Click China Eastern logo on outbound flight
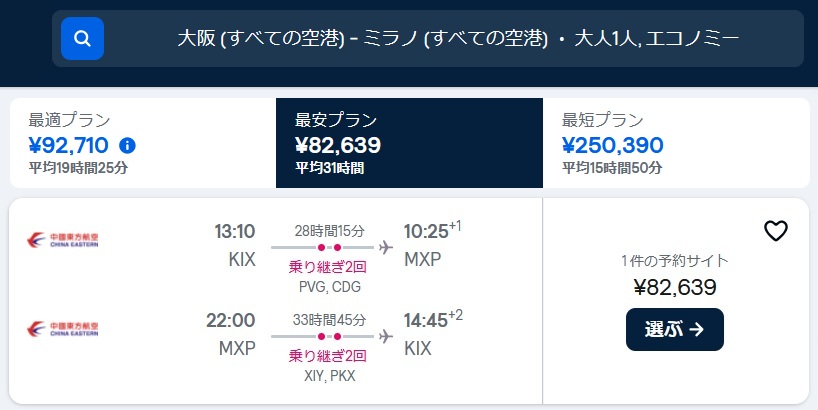This screenshot has width=818, height=410. pyautogui.click(x=63, y=240)
